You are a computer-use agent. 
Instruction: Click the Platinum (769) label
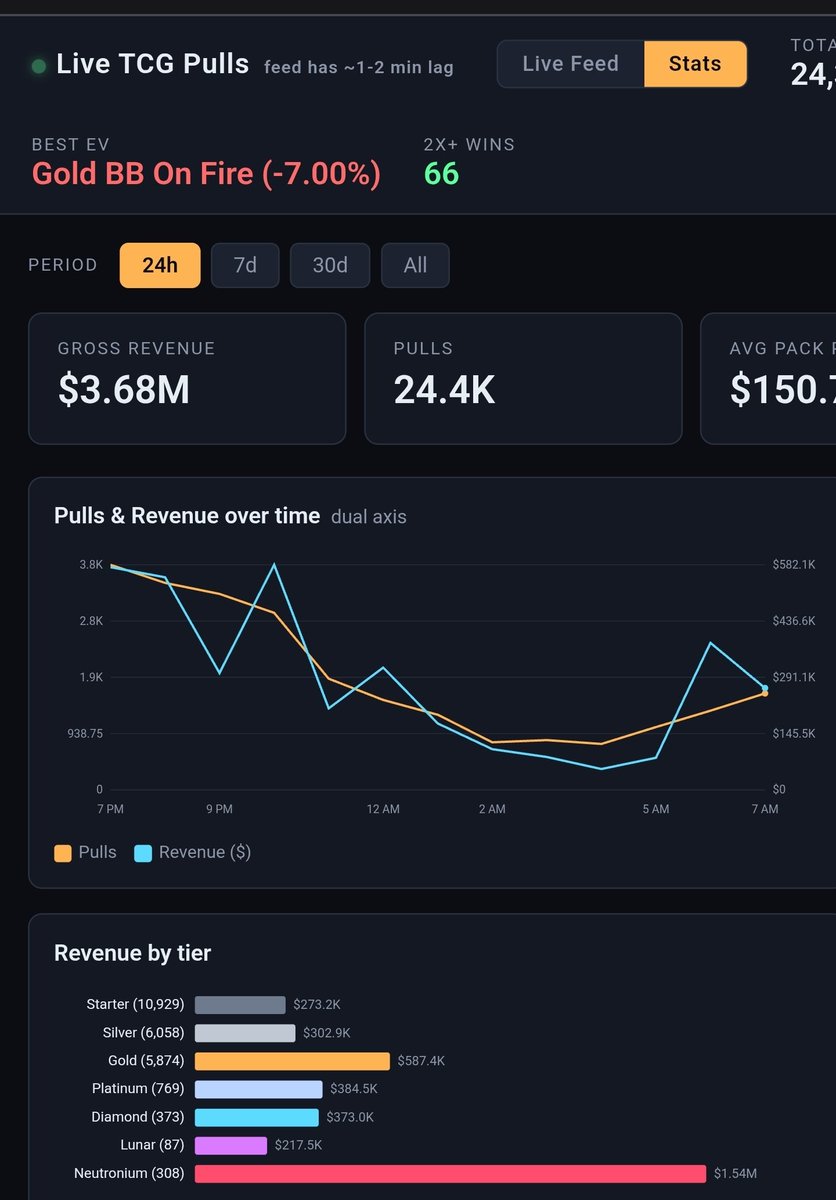tap(136, 1089)
